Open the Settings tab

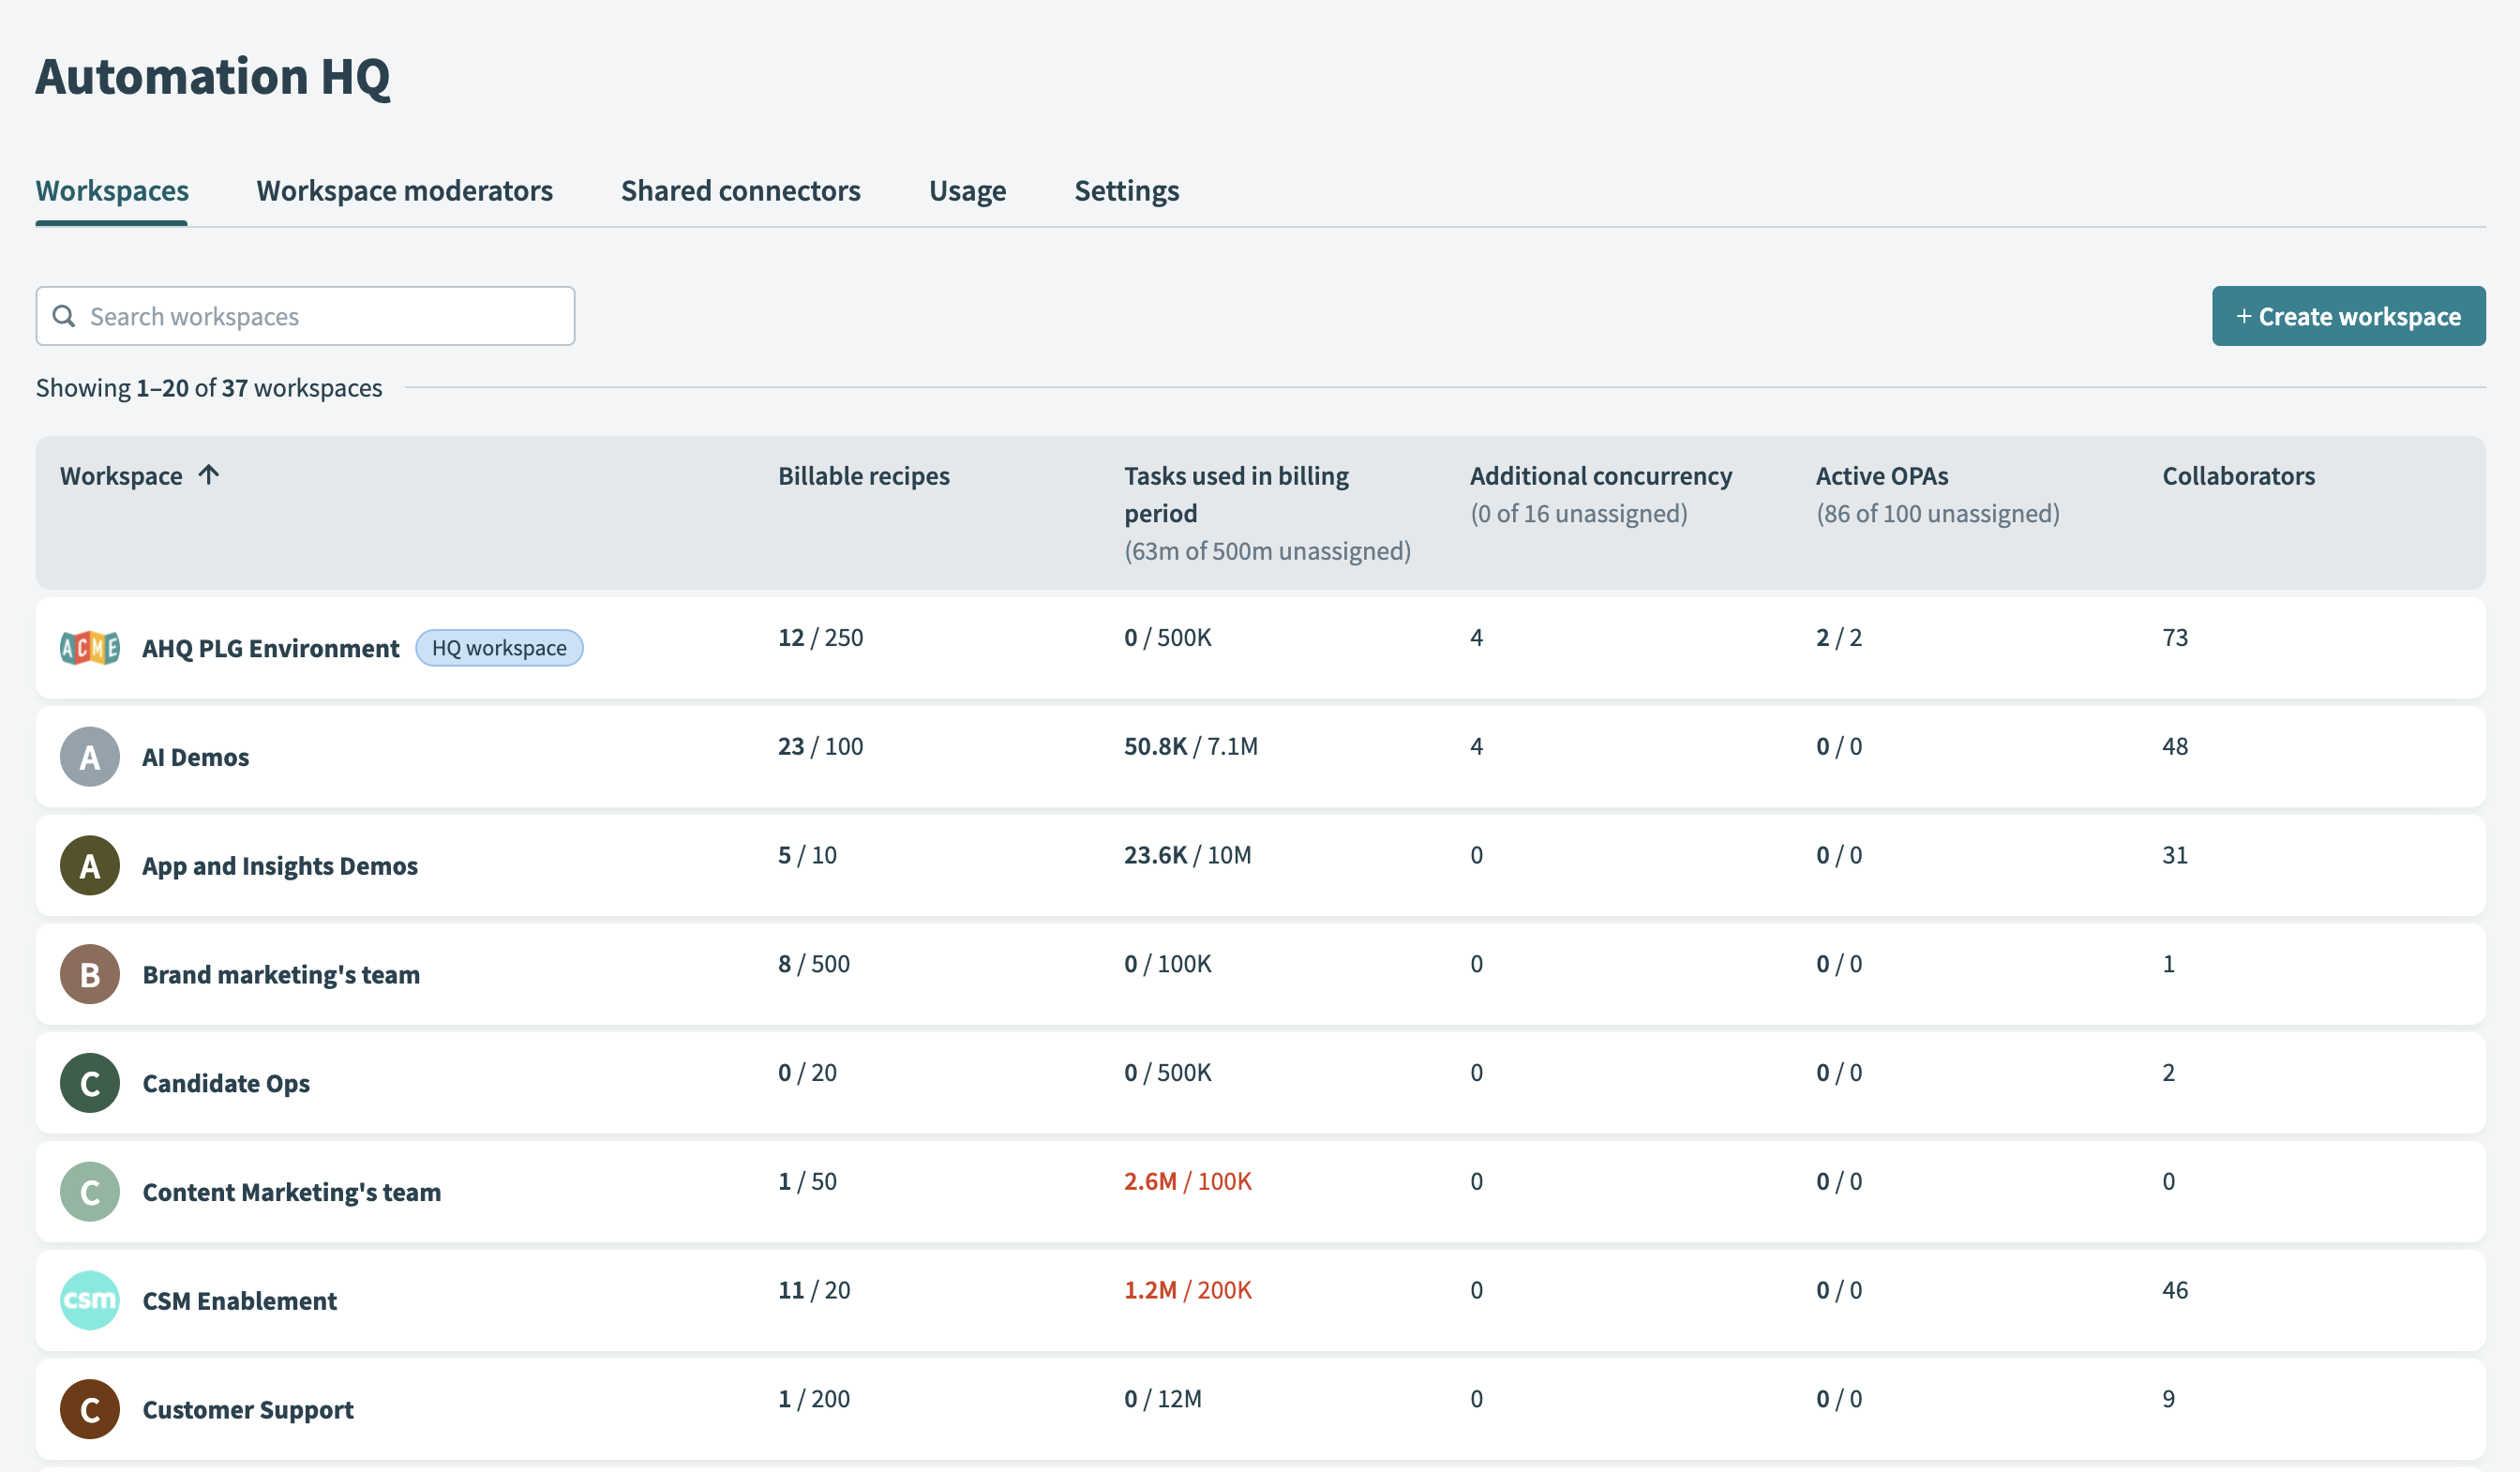(x=1126, y=191)
